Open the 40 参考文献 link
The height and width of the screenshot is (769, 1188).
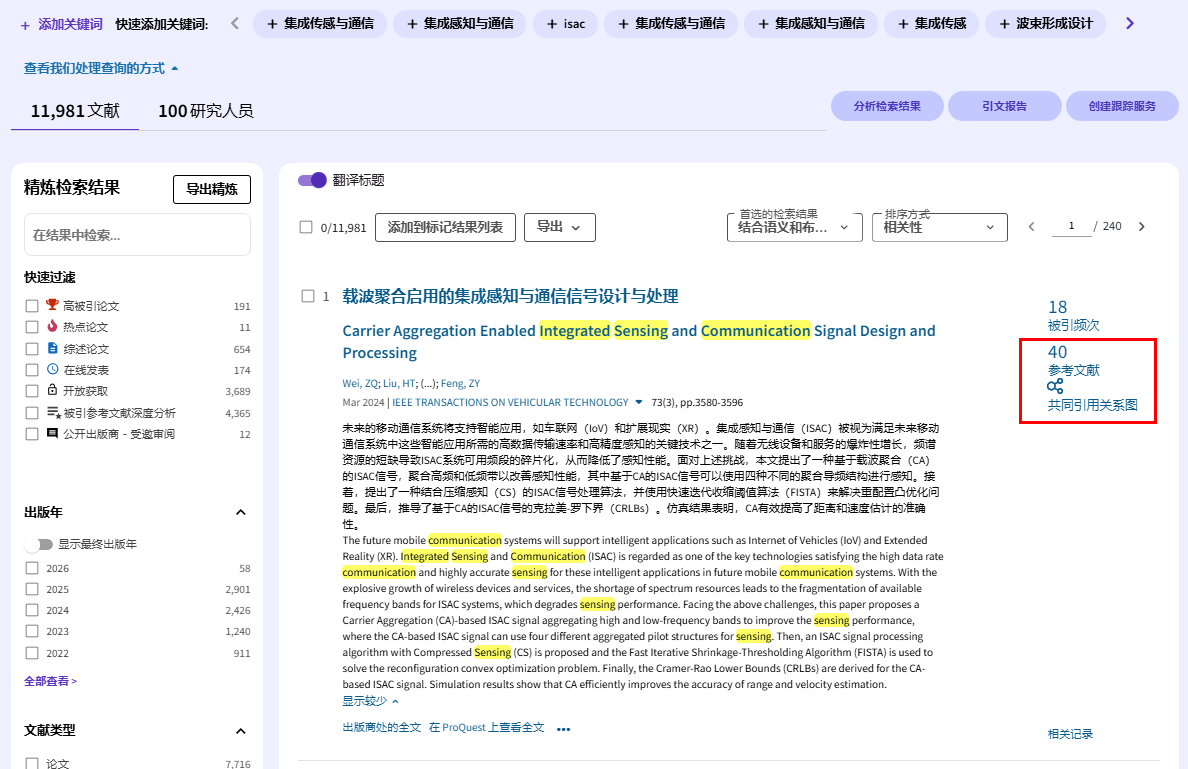click(1072, 361)
